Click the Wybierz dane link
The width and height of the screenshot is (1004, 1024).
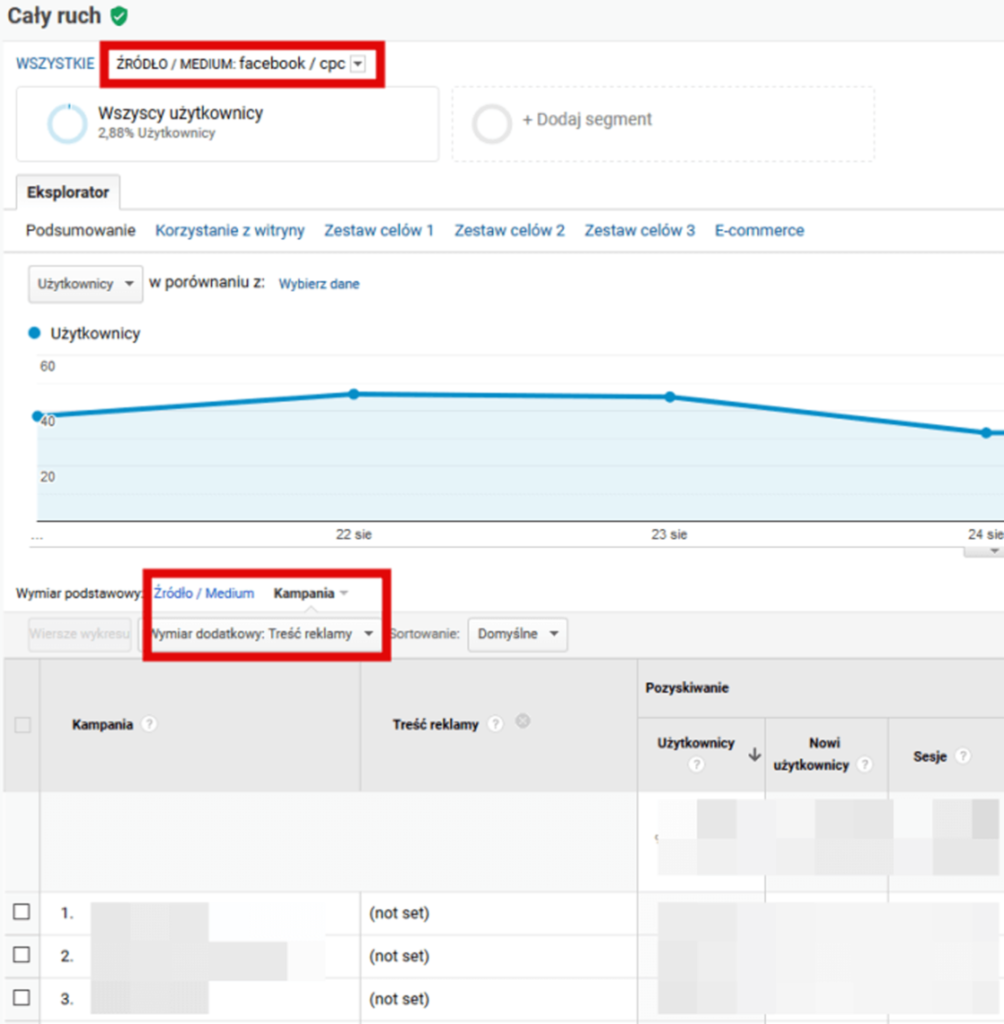coord(319,284)
